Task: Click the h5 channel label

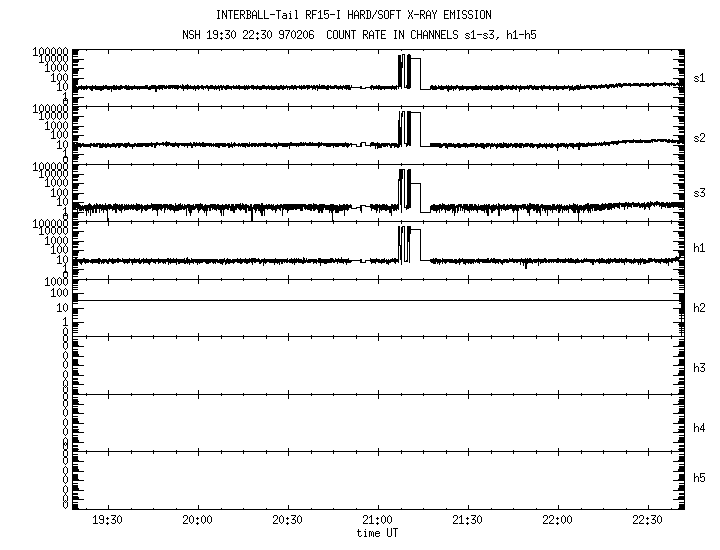Action: point(701,478)
